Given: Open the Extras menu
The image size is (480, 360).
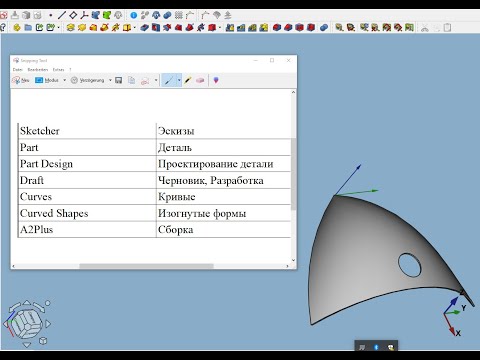Looking at the screenshot, I should [58, 70].
